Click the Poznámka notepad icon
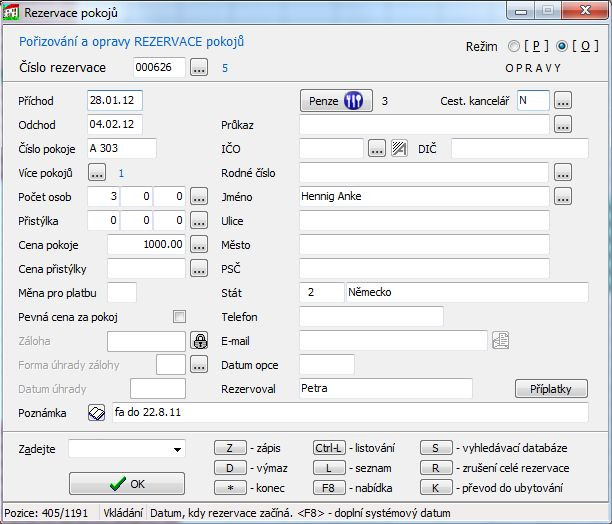 pyautogui.click(x=96, y=412)
